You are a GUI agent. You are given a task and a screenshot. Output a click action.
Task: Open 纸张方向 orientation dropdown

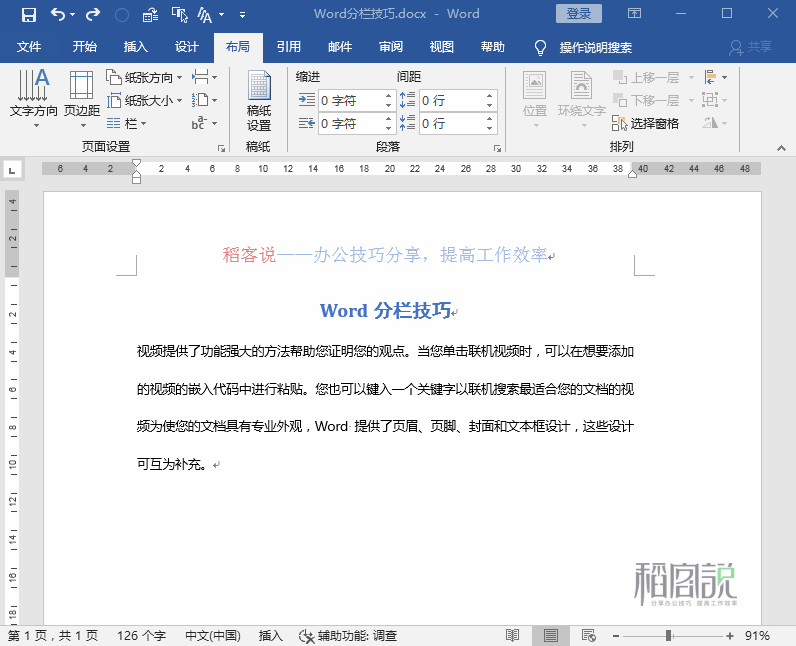tap(145, 78)
